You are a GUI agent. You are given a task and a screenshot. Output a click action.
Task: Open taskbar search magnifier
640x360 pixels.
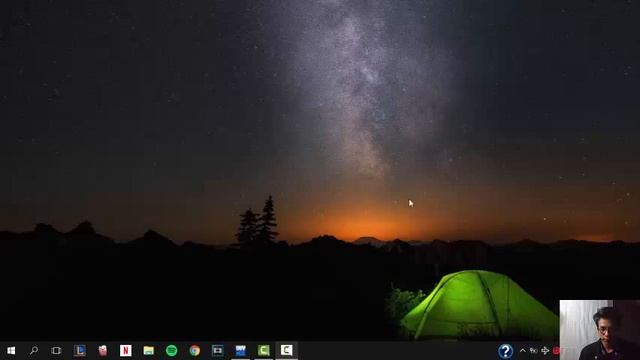coord(34,350)
